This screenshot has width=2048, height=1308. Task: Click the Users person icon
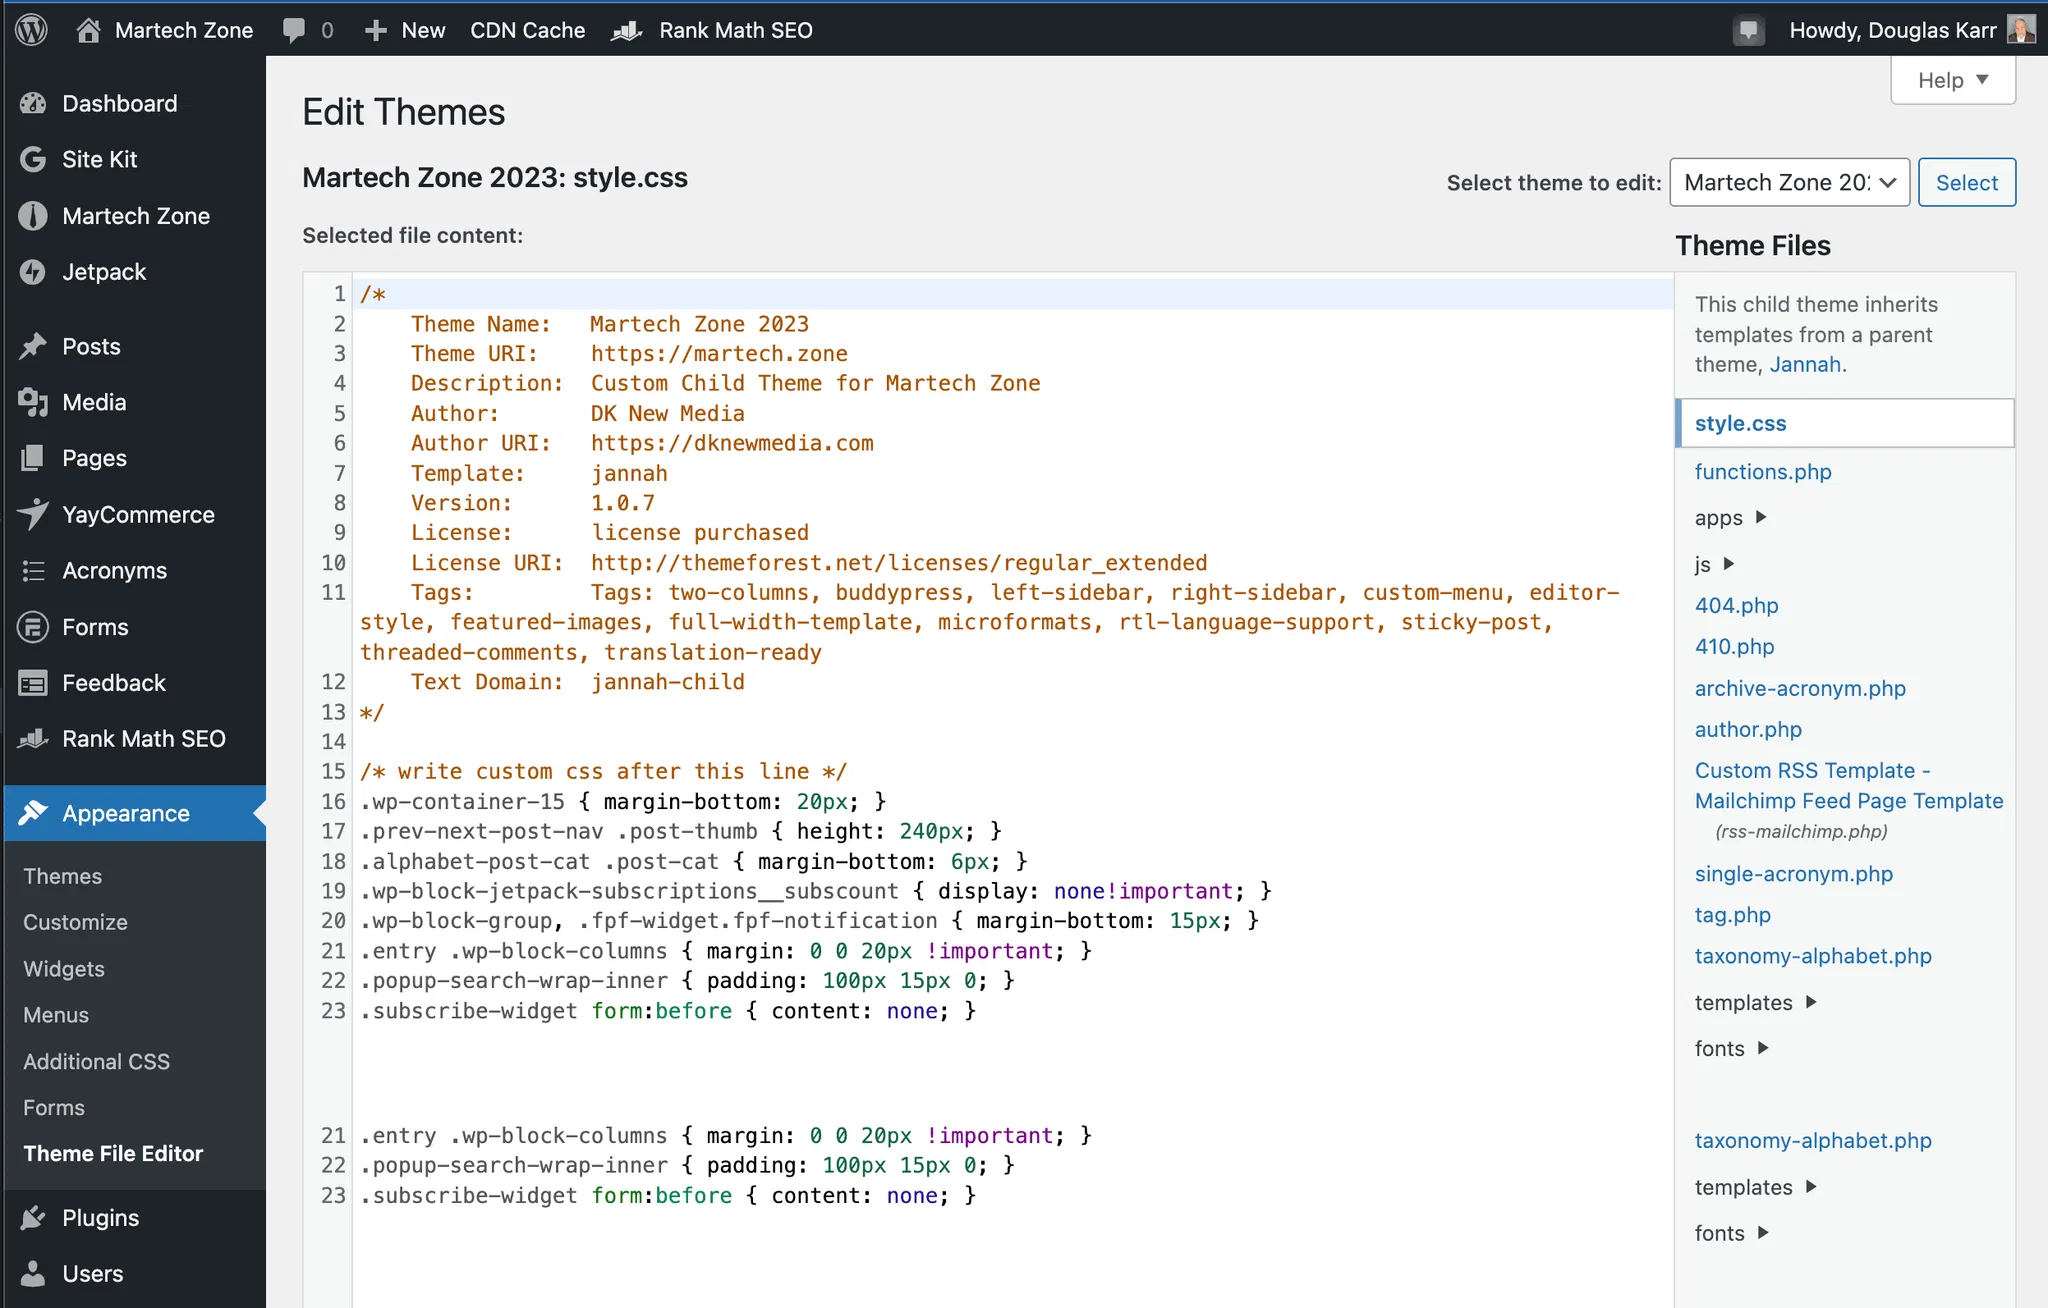point(33,1273)
